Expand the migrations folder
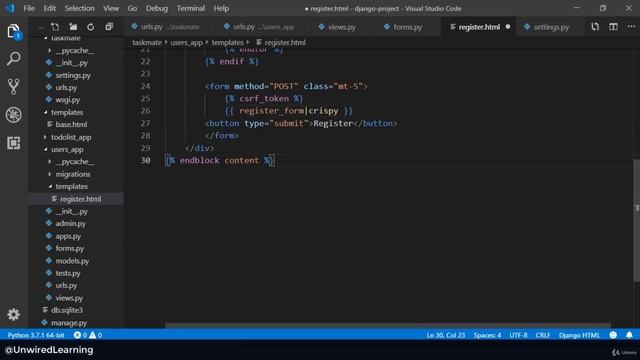Viewport: 640px width, 360px height. click(73, 174)
